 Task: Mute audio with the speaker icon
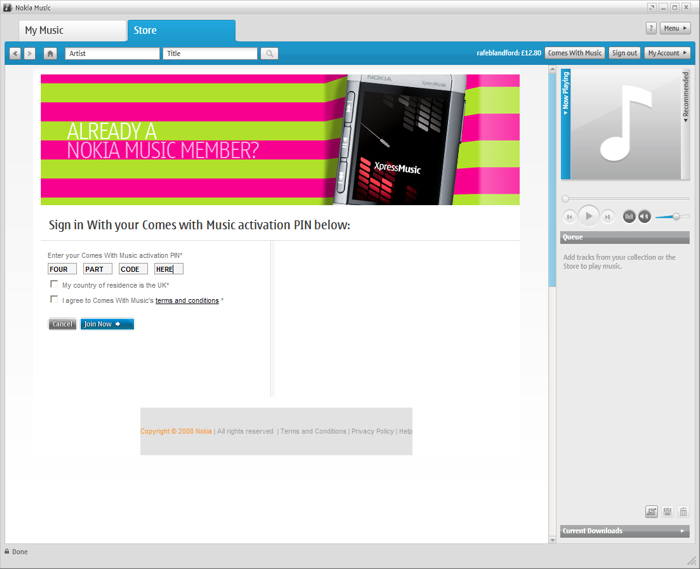[x=645, y=217]
